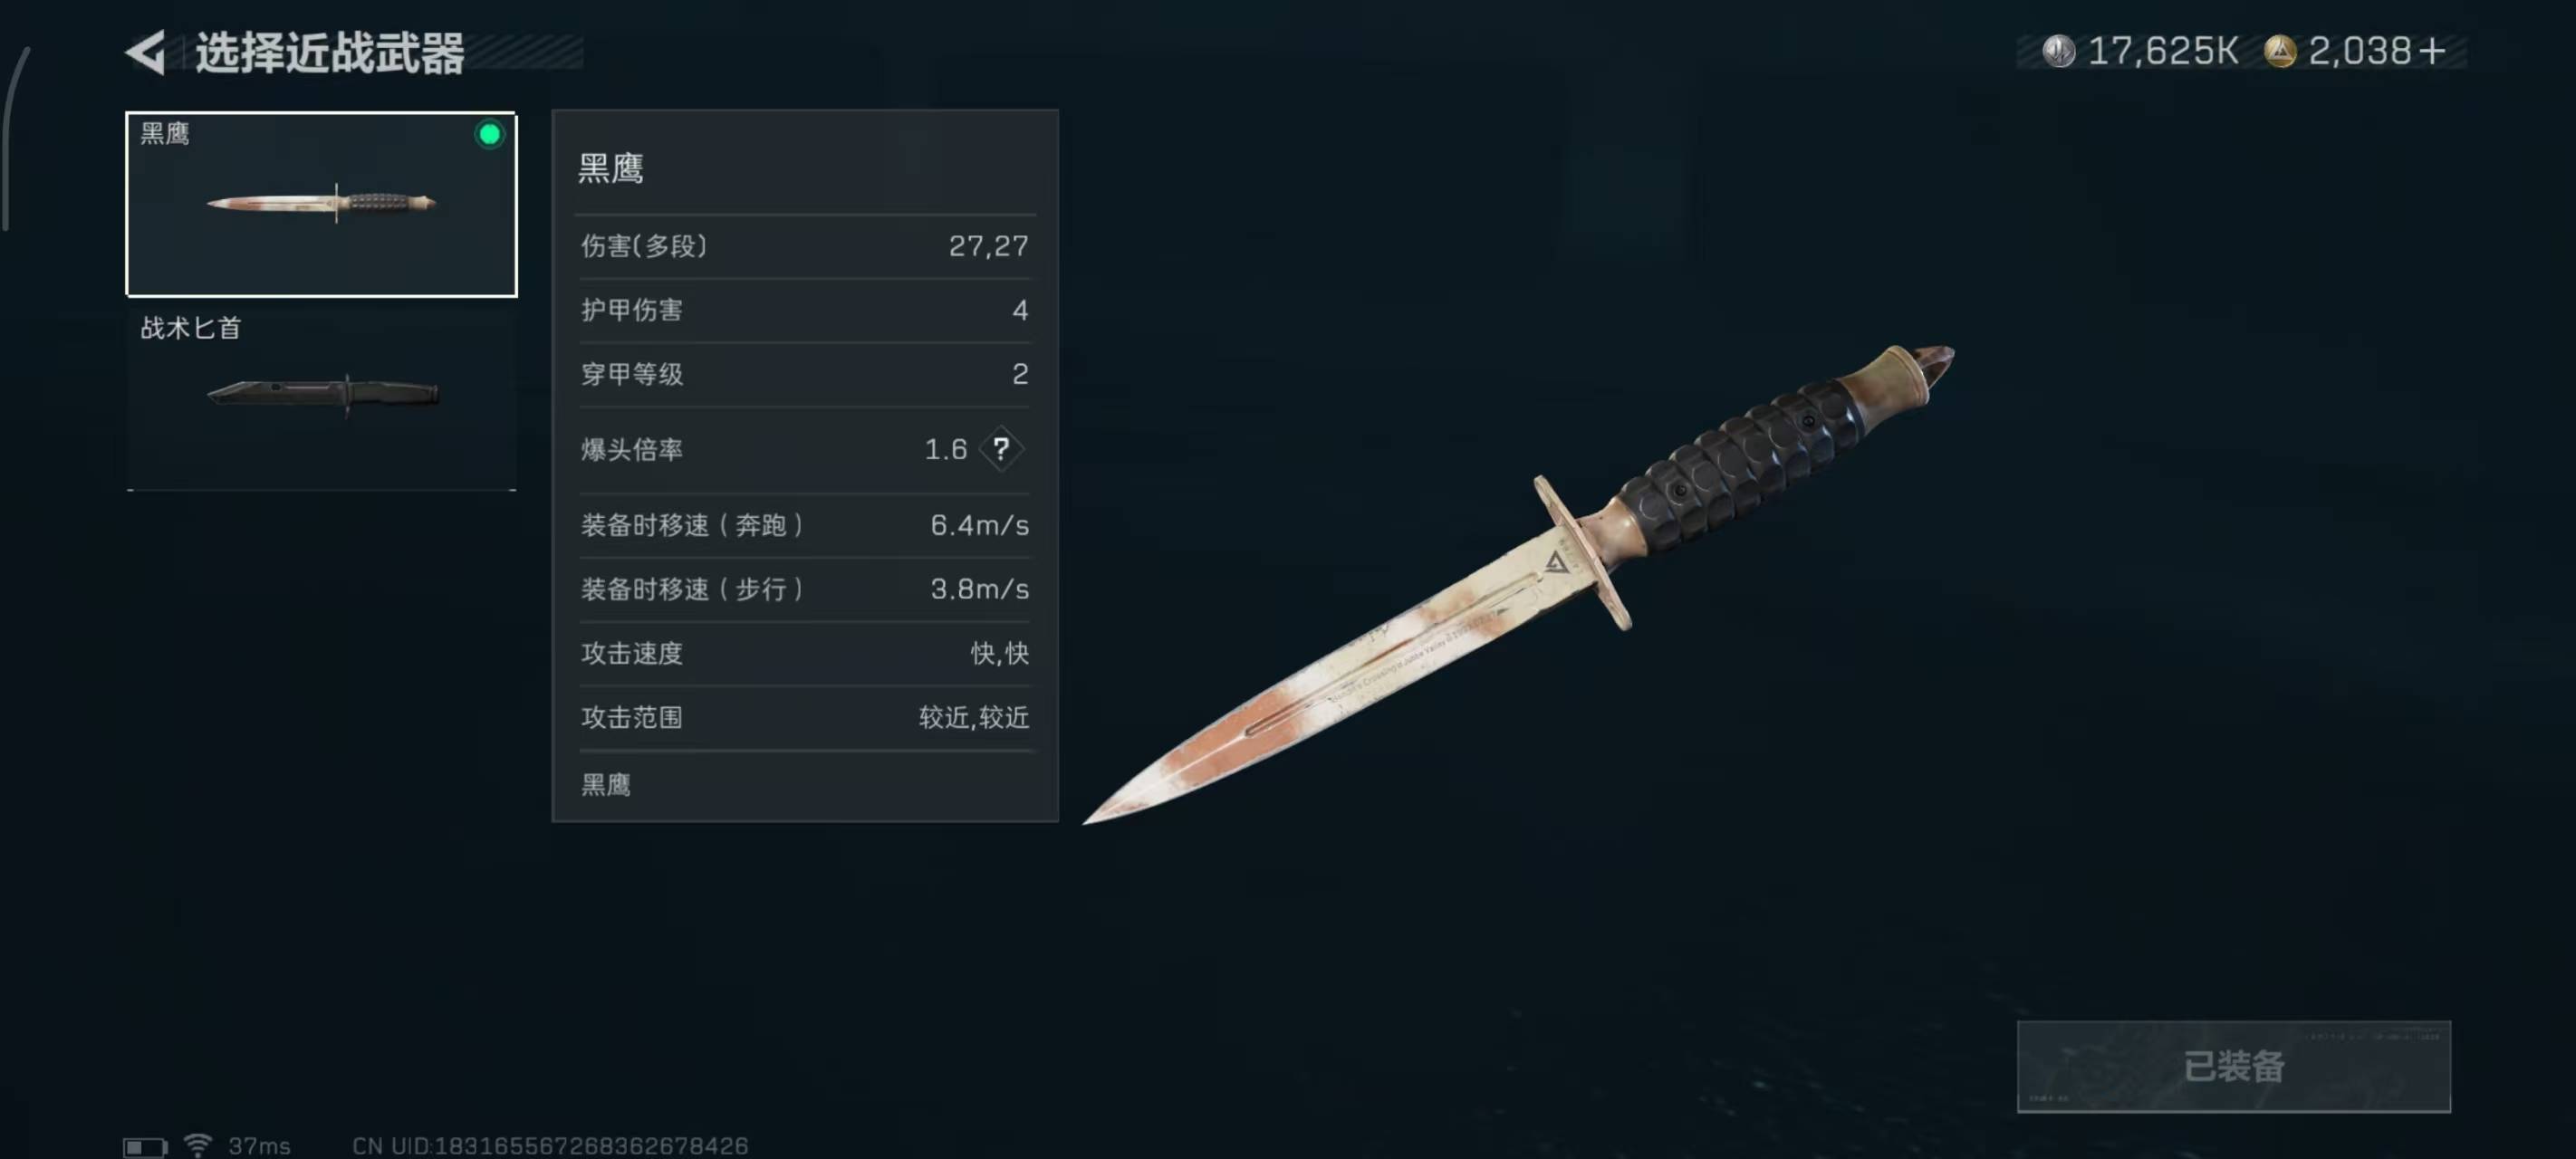Click the silver coin currency icon
2576x1159 pixels.
(2059, 51)
